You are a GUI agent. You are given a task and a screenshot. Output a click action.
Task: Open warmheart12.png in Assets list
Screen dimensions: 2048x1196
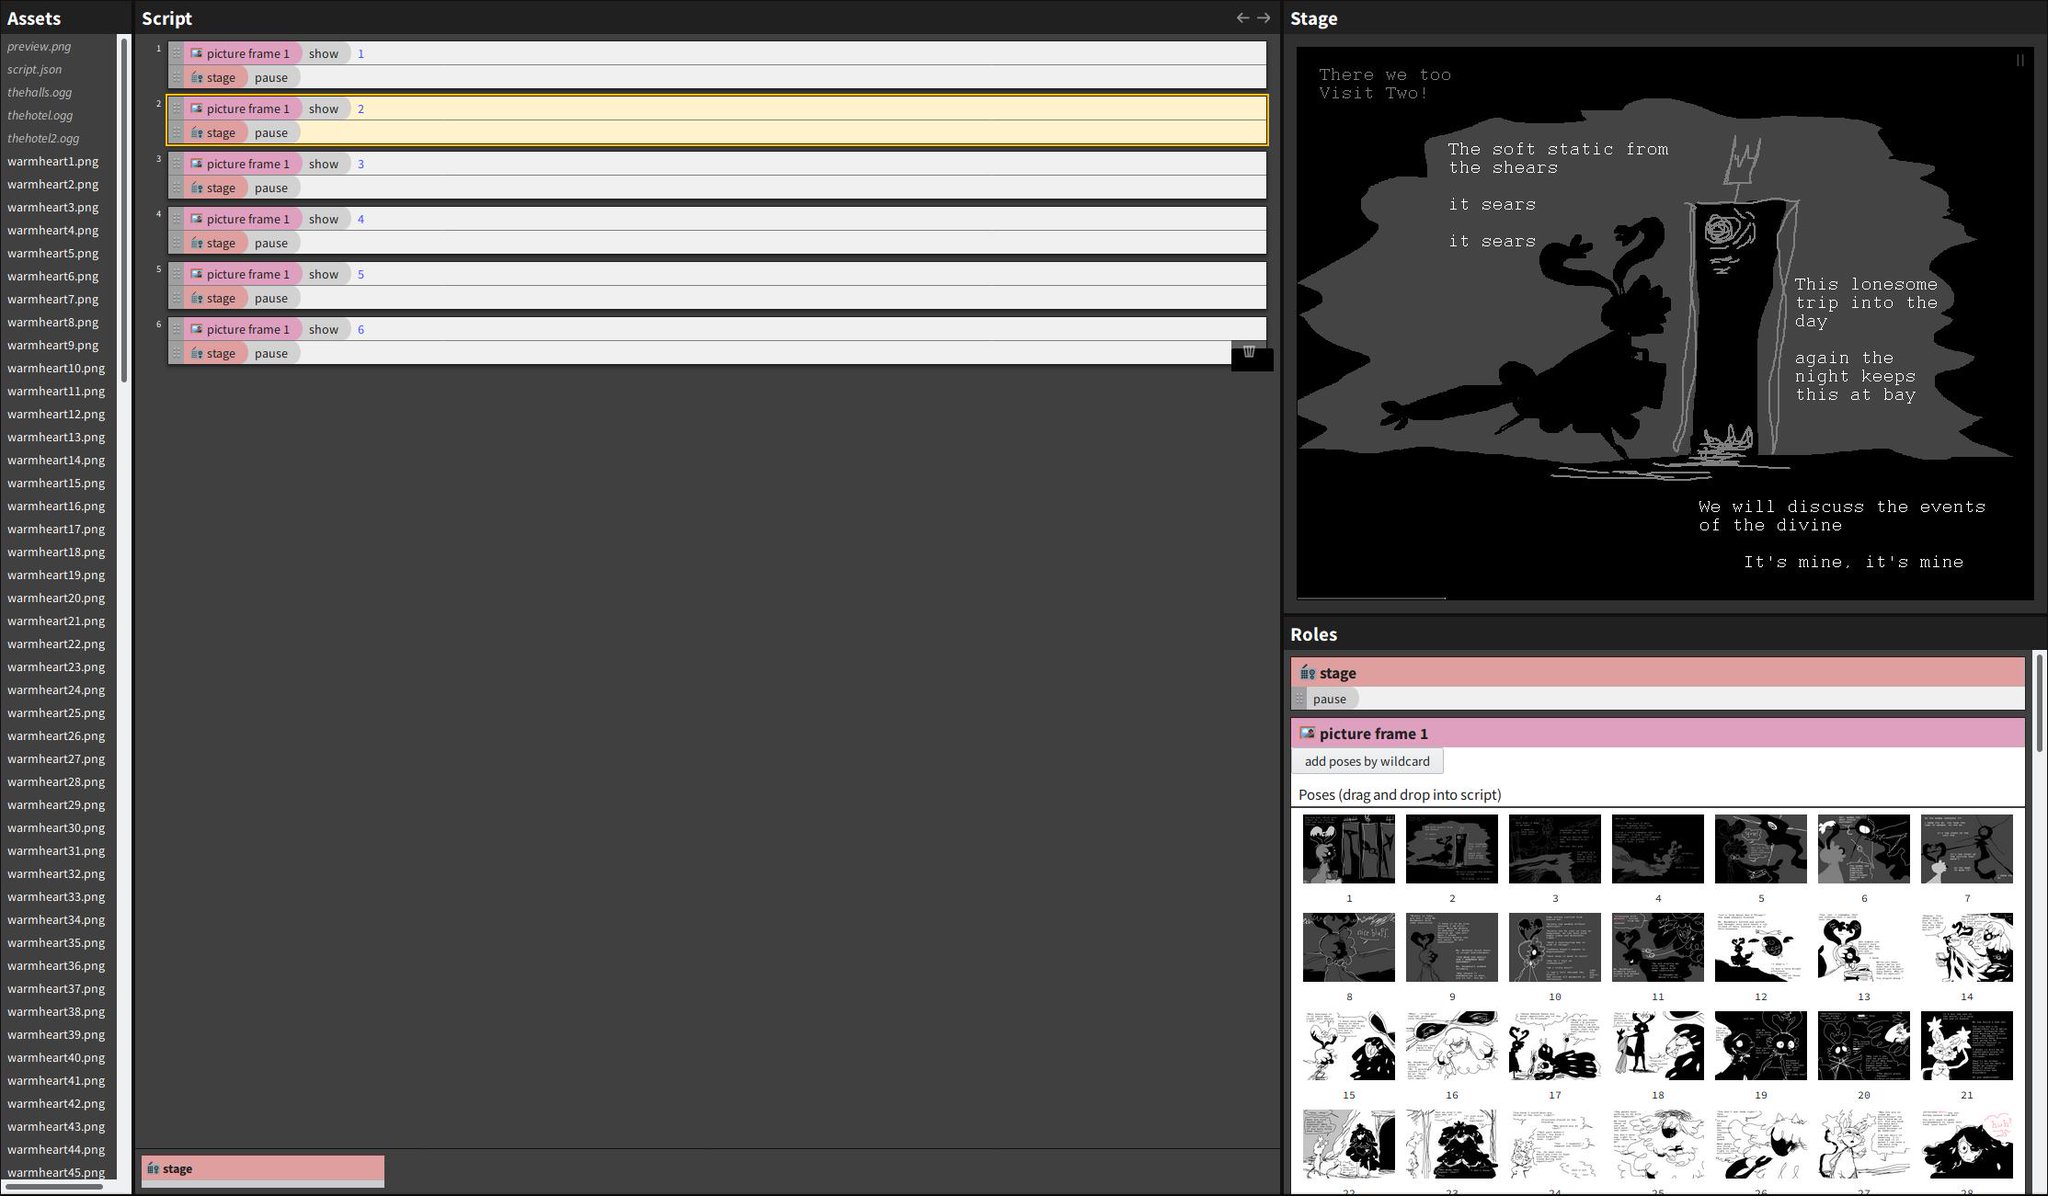point(56,414)
